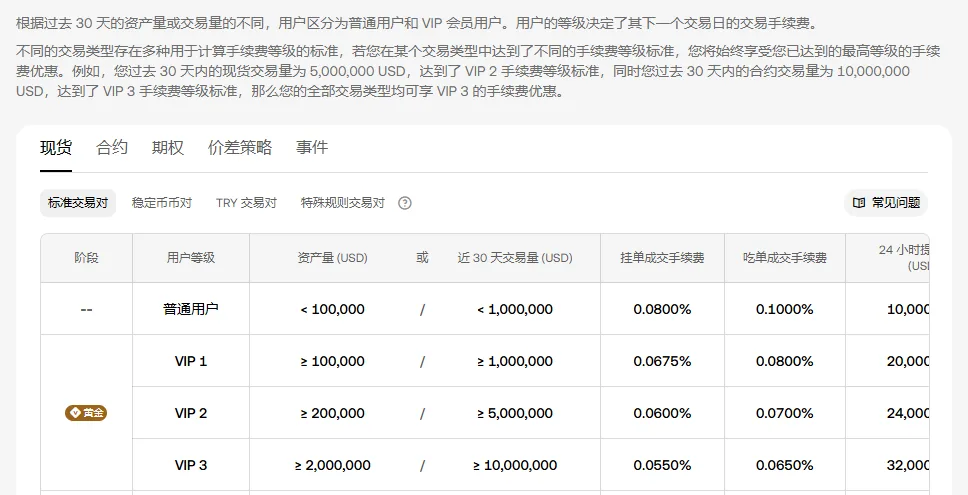Click 吃单成交手续费 column header
968x495 pixels.
785,258
